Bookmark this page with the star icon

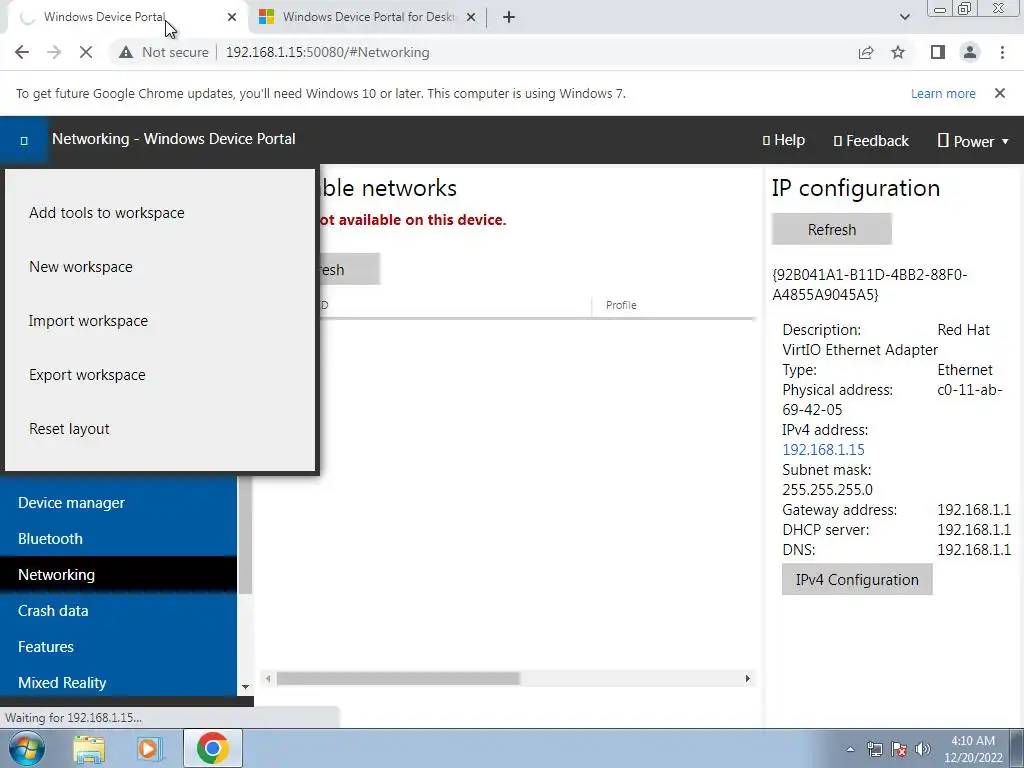[x=898, y=52]
